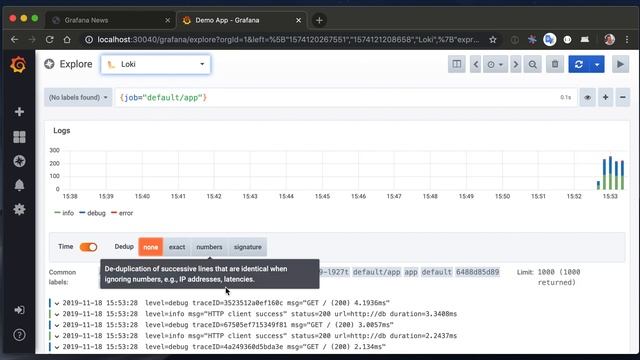Start live tailing with the play button
The width and height of the screenshot is (640, 360).
tap(620, 64)
